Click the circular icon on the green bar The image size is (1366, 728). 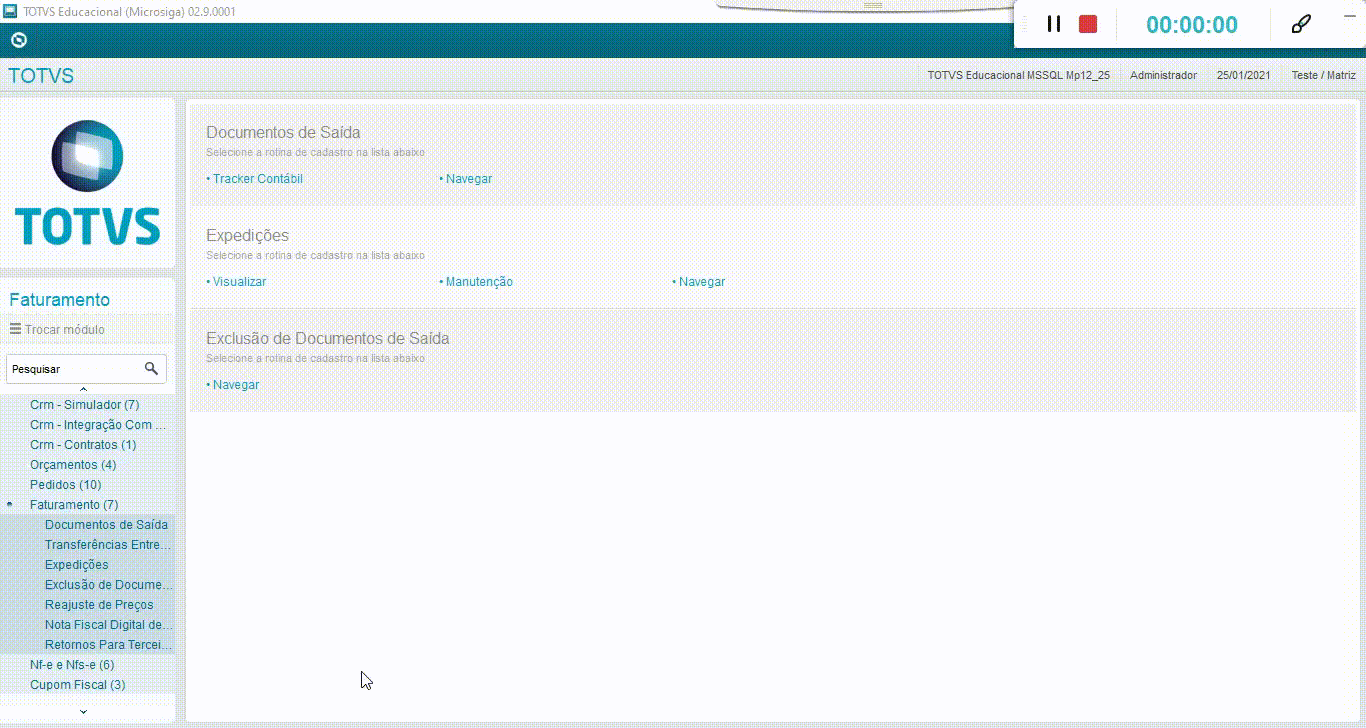point(18,40)
